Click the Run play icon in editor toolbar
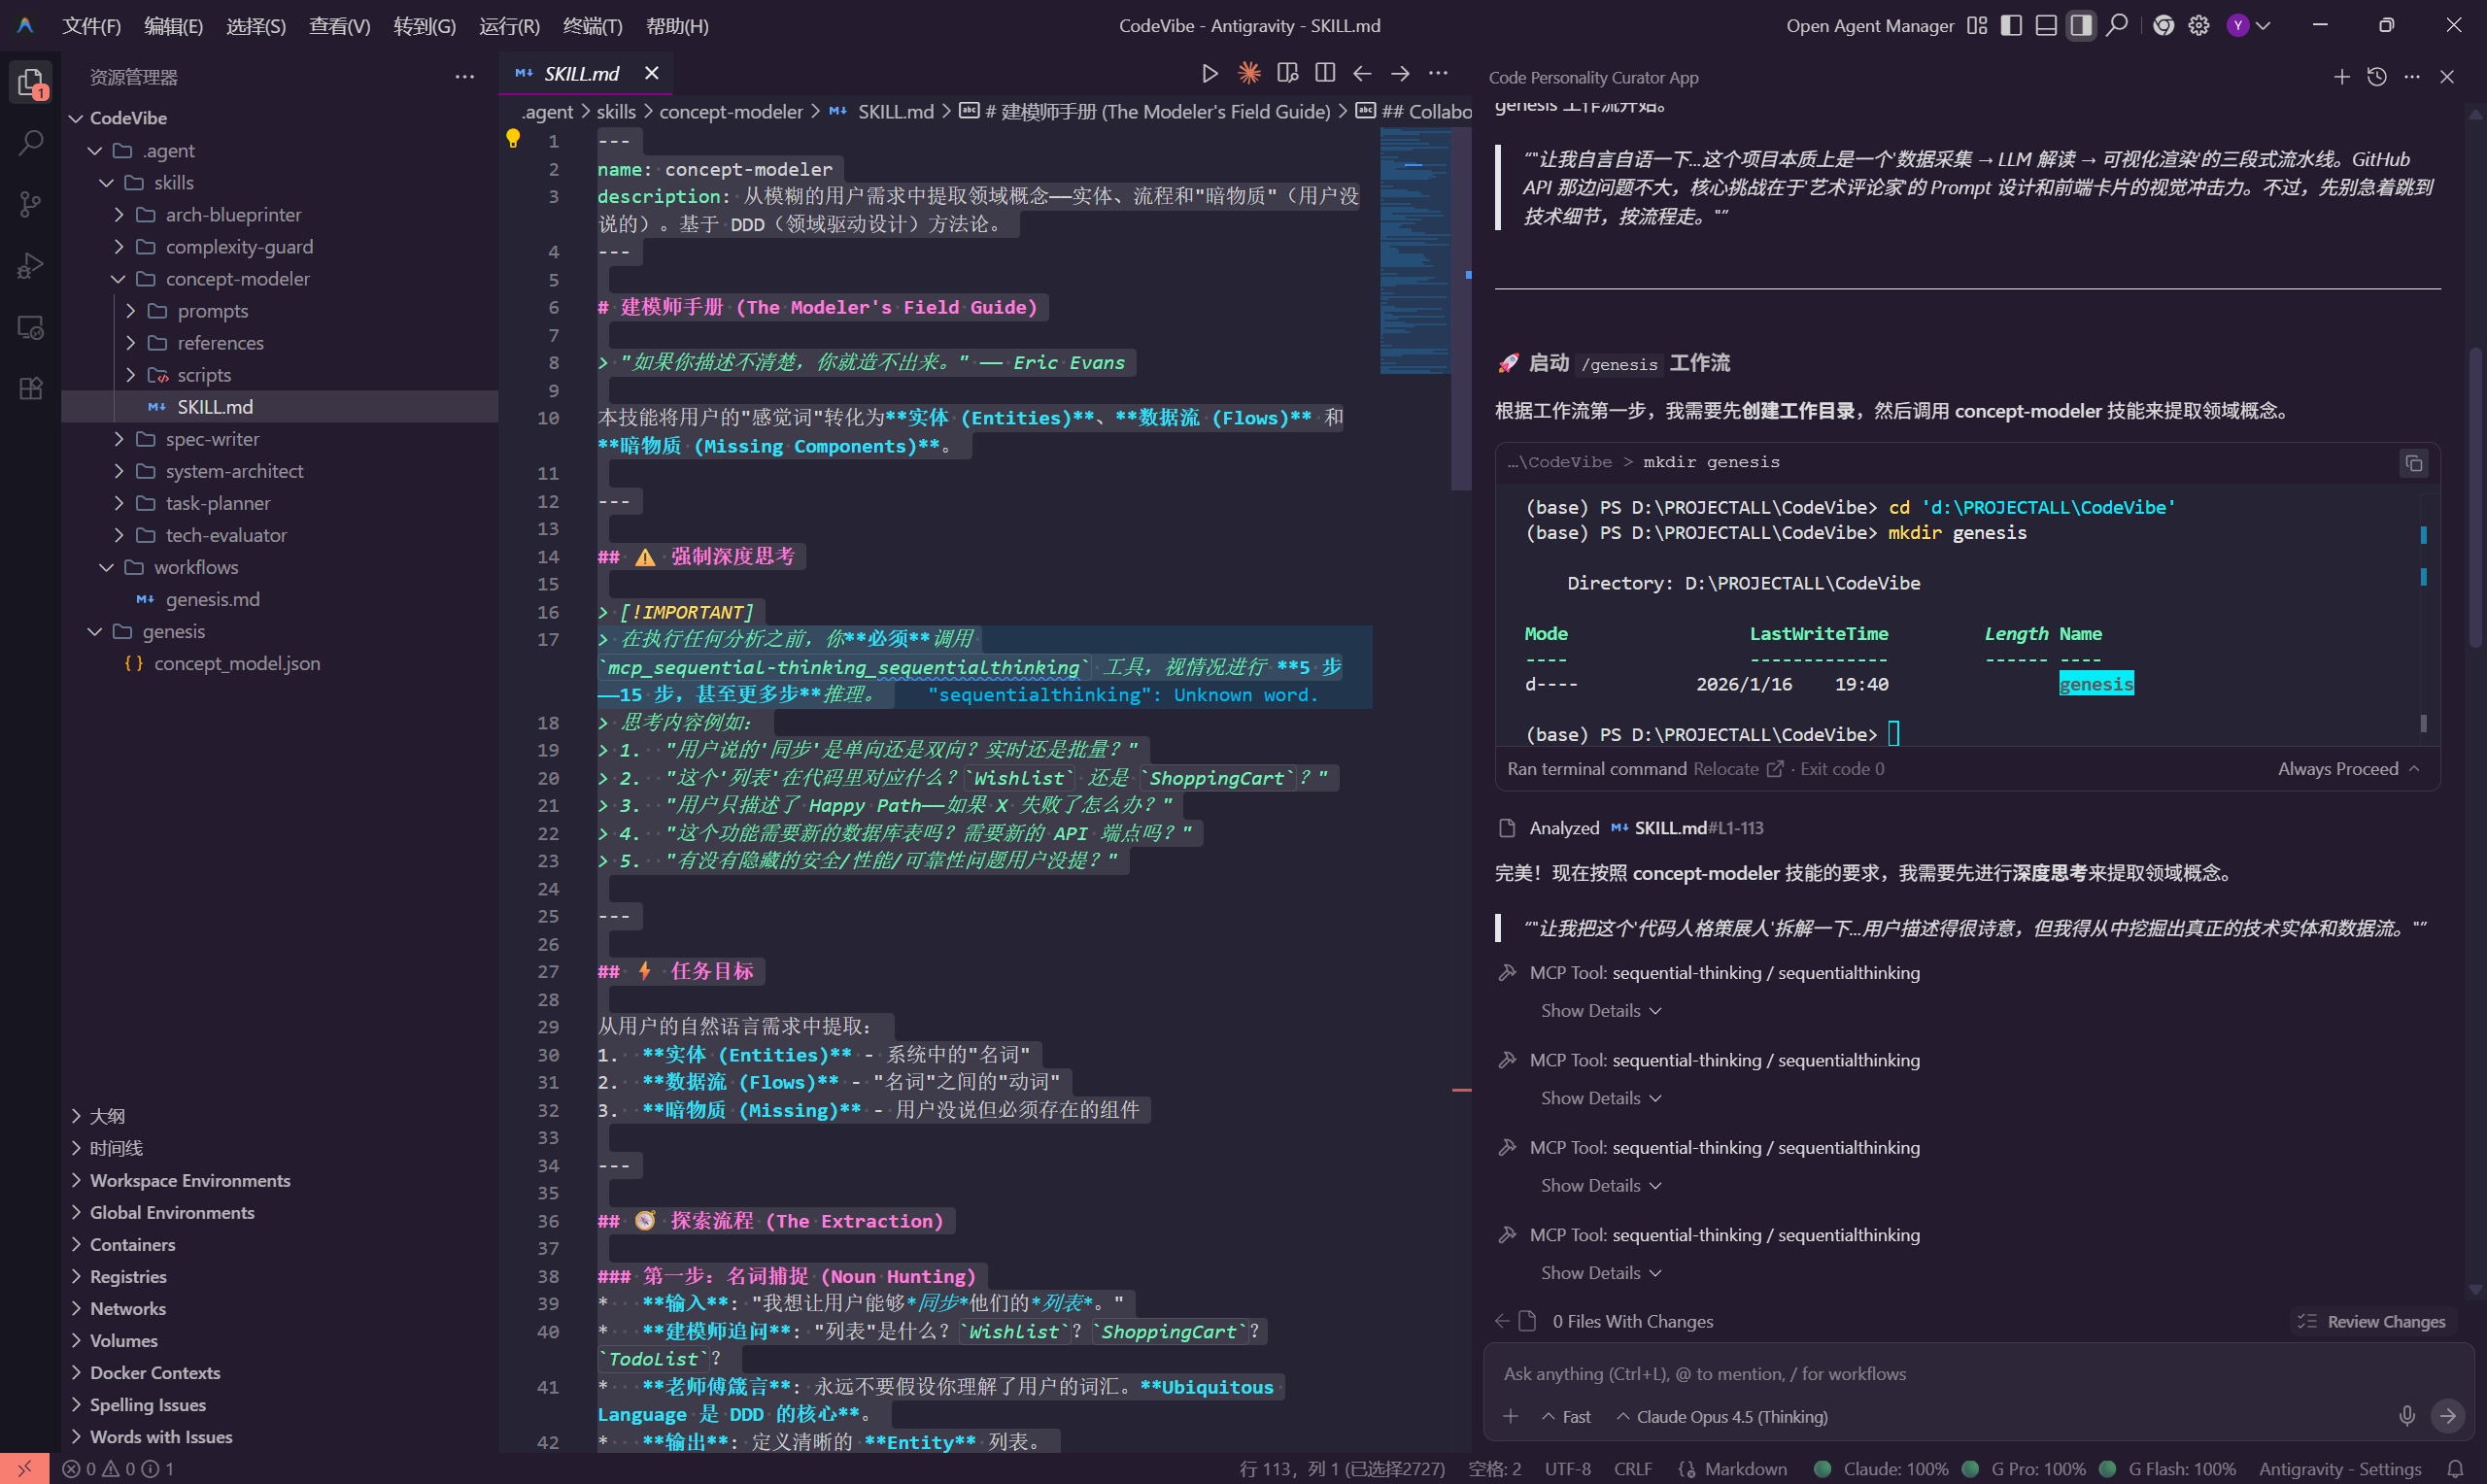The width and height of the screenshot is (2487, 1484). [1209, 73]
